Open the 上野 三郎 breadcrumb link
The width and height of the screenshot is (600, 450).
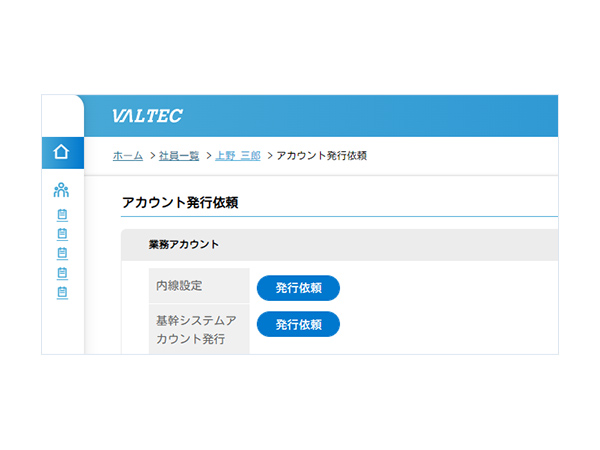click(238, 156)
